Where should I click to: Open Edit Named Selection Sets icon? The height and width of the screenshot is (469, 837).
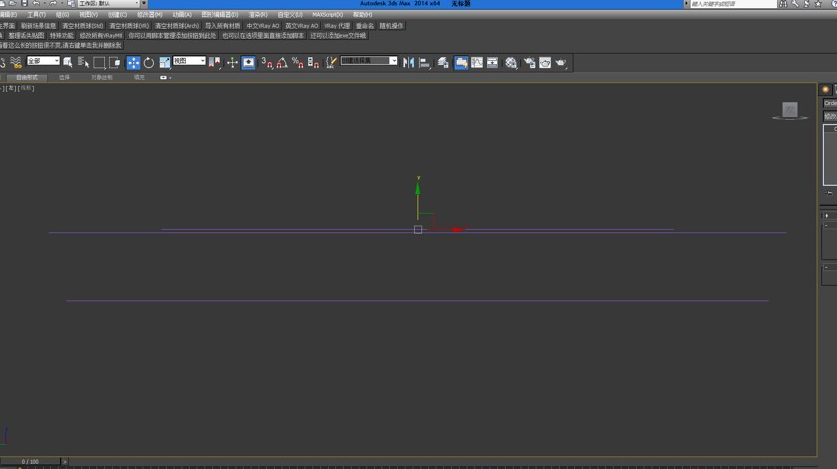331,62
